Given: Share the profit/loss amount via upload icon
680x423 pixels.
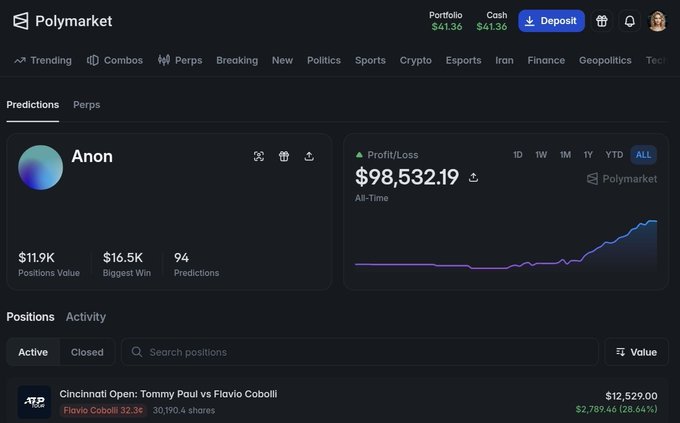Looking at the screenshot, I should click(x=474, y=177).
